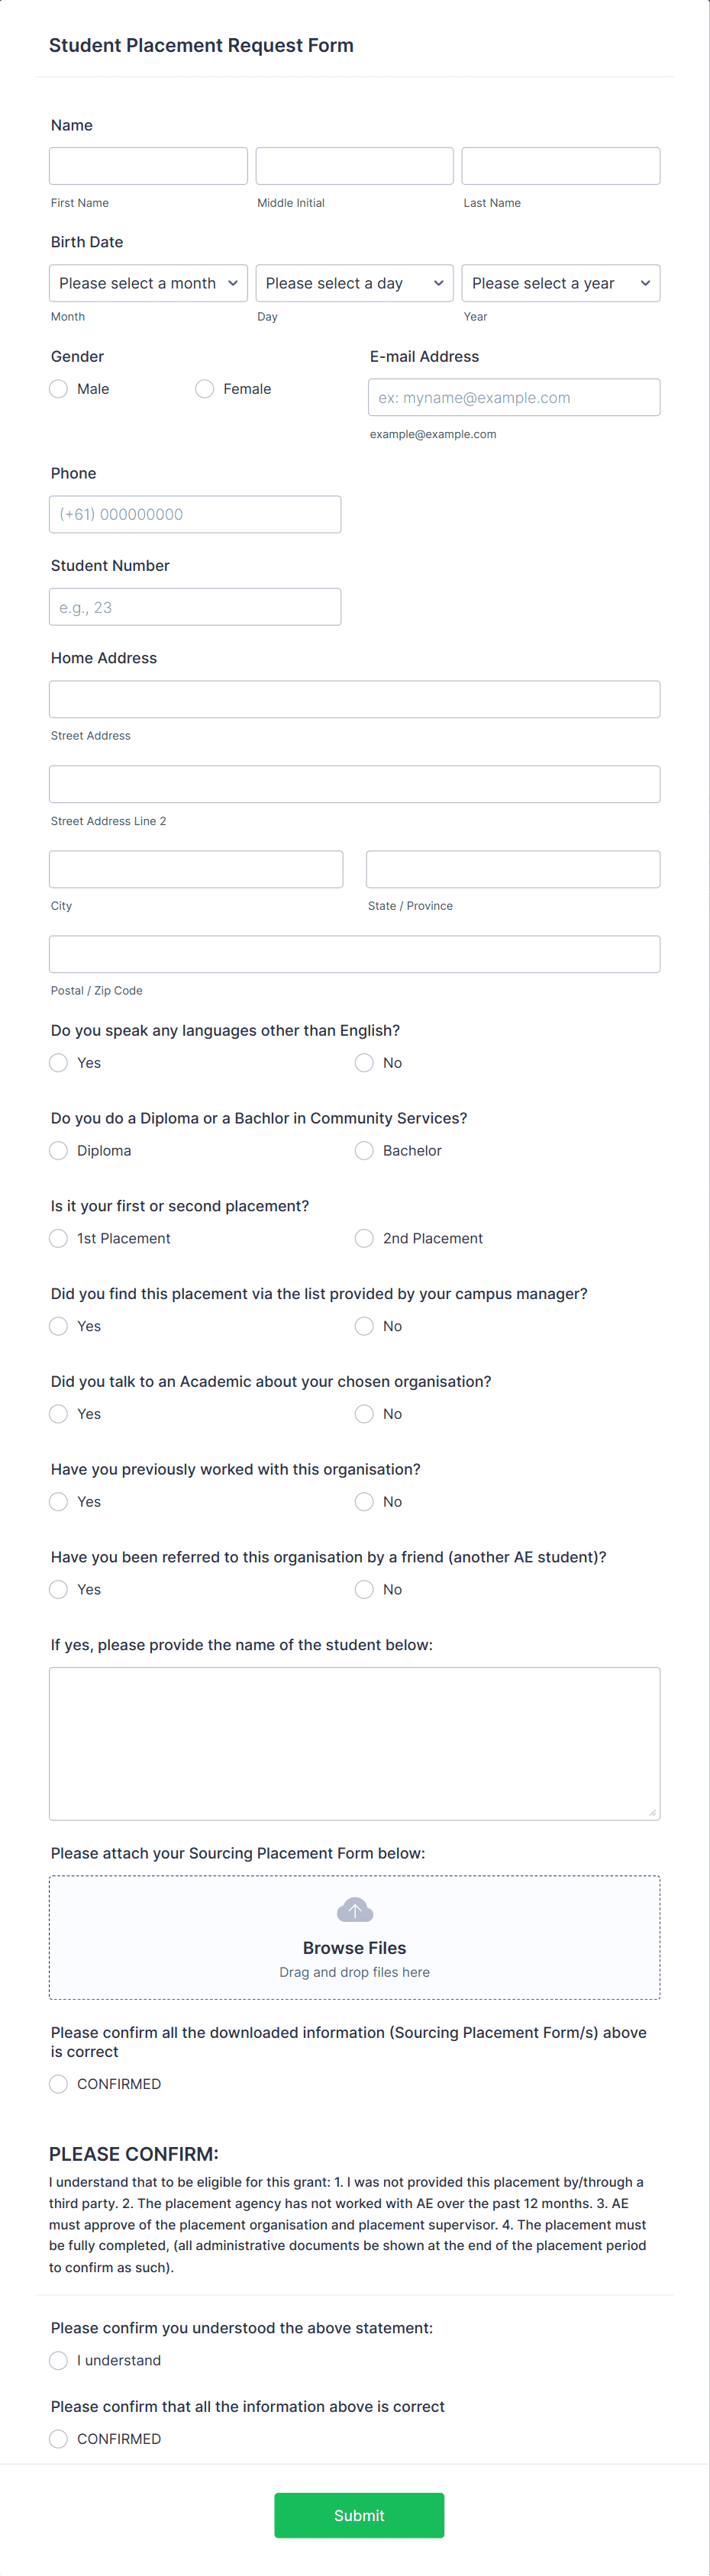710x2576 pixels.
Task: Select the Male gender option
Action: tap(58, 388)
